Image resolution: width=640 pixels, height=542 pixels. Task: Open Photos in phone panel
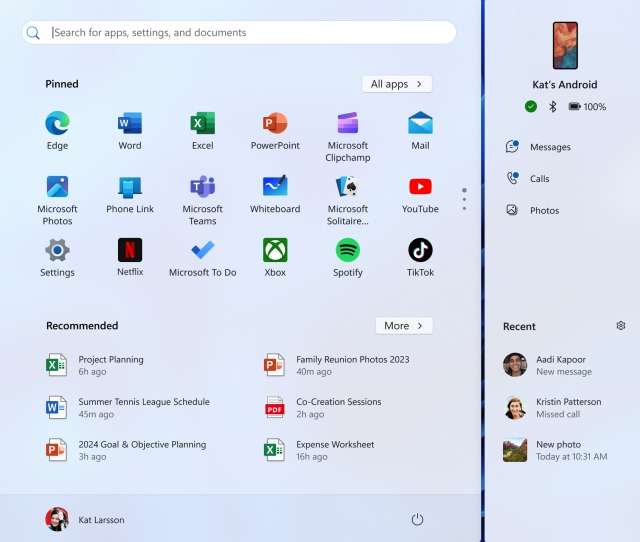tap(533, 210)
